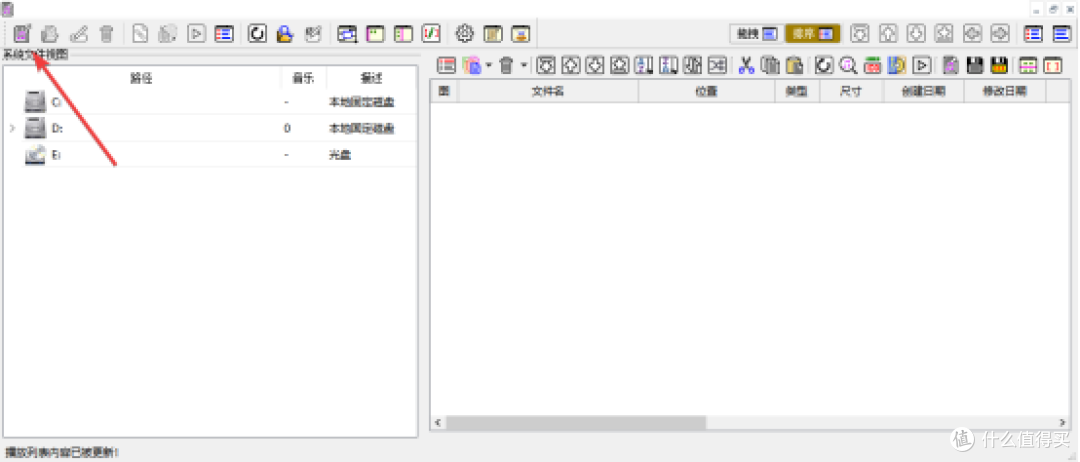
Task: Click the horizontal scrollbar thumb under file list
Action: coord(576,421)
